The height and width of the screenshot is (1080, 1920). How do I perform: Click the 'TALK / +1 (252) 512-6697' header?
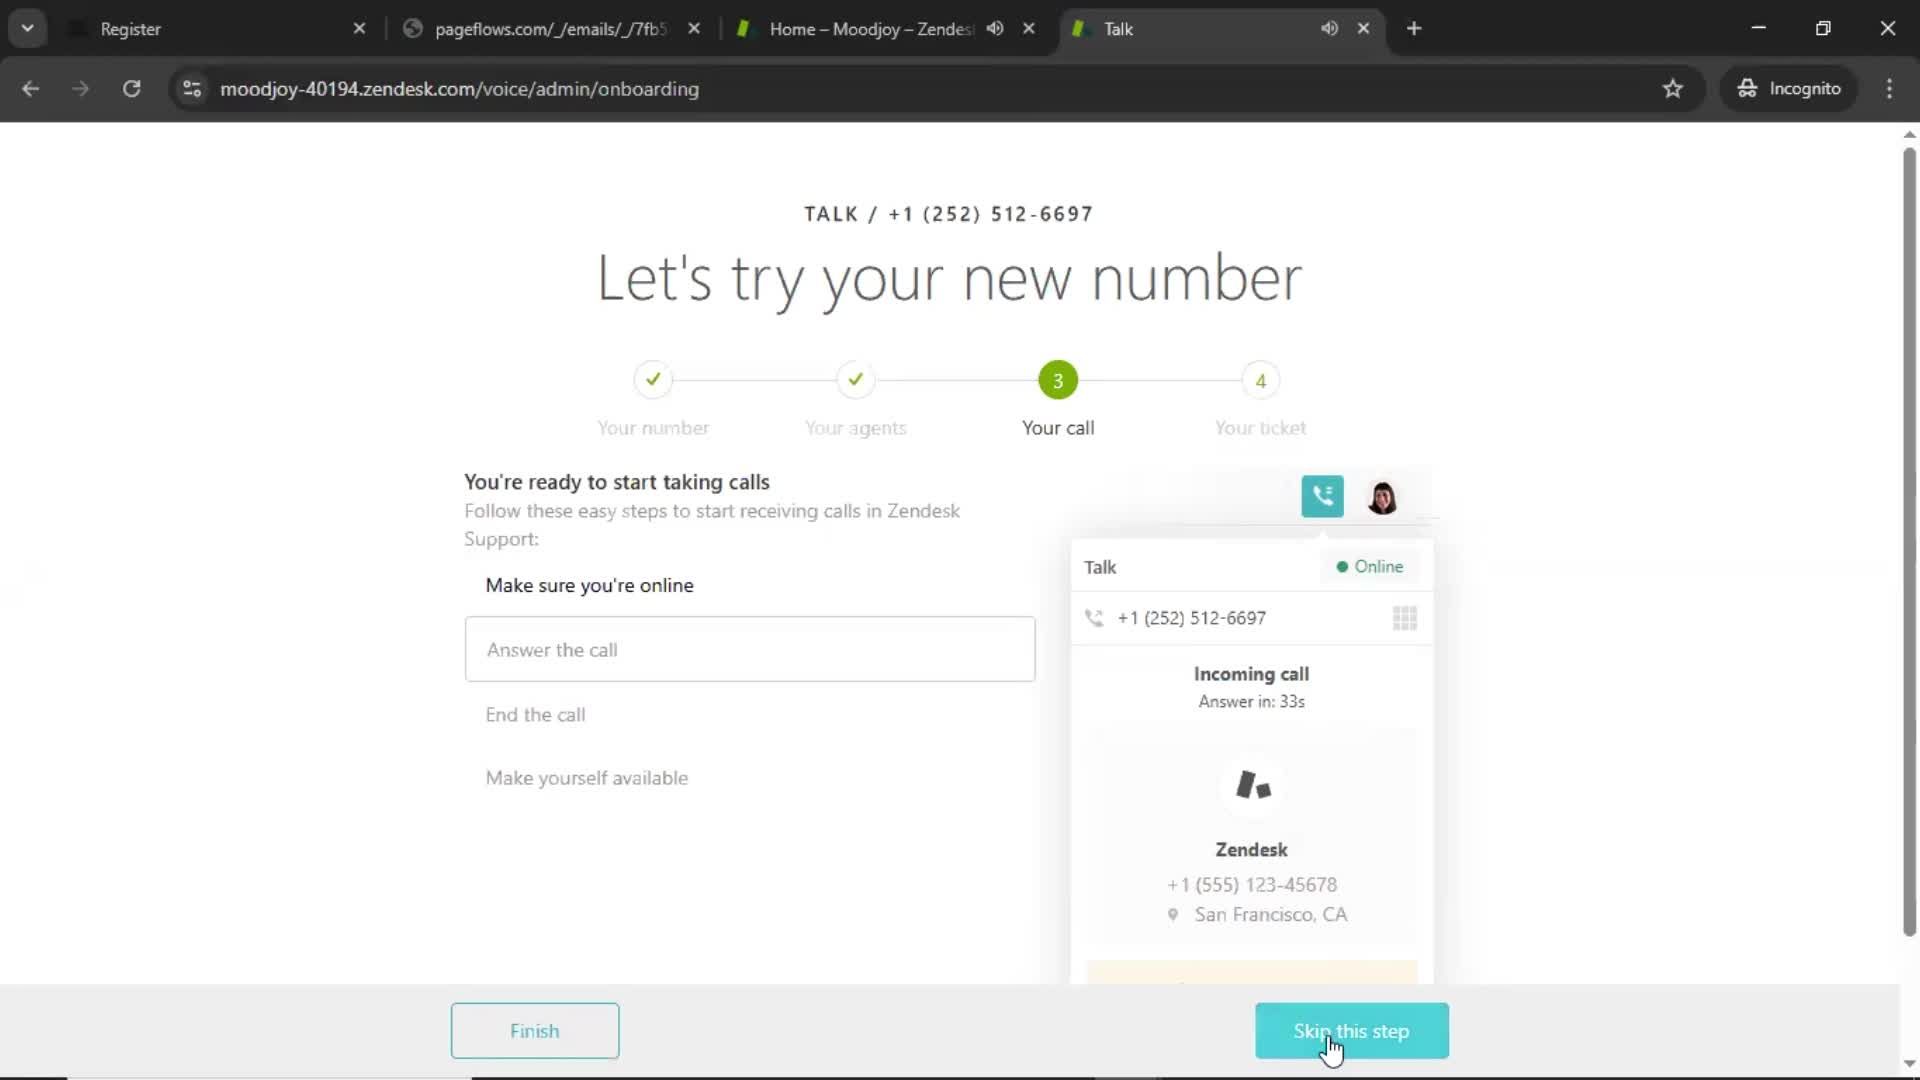tap(948, 214)
